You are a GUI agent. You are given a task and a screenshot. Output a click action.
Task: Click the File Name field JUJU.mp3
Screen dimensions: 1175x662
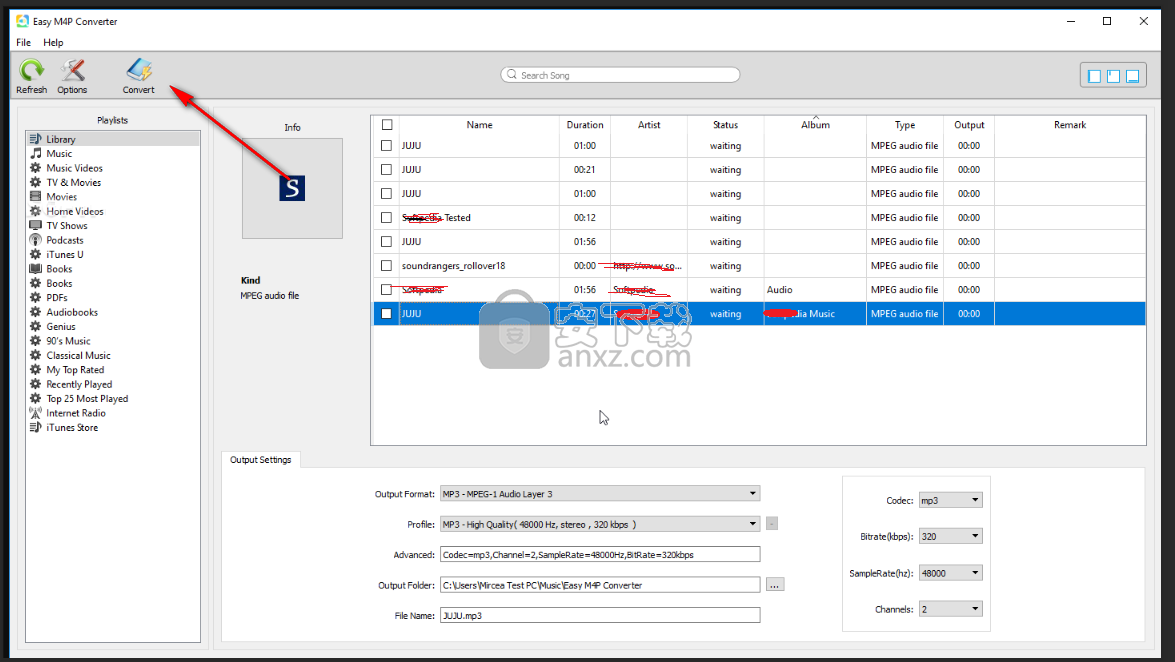tap(599, 616)
